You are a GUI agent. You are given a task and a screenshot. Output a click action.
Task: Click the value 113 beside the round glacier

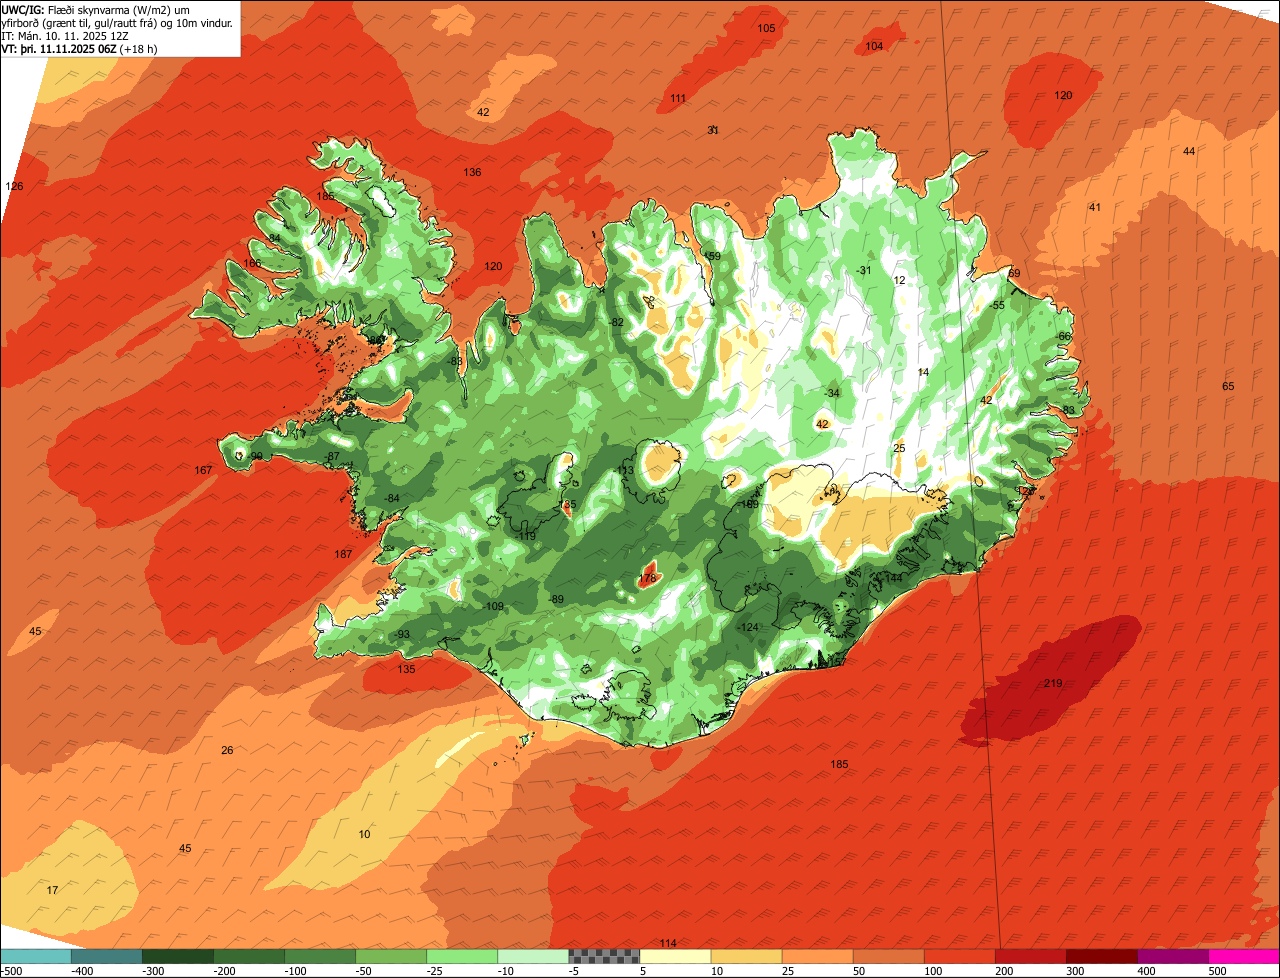pos(625,470)
